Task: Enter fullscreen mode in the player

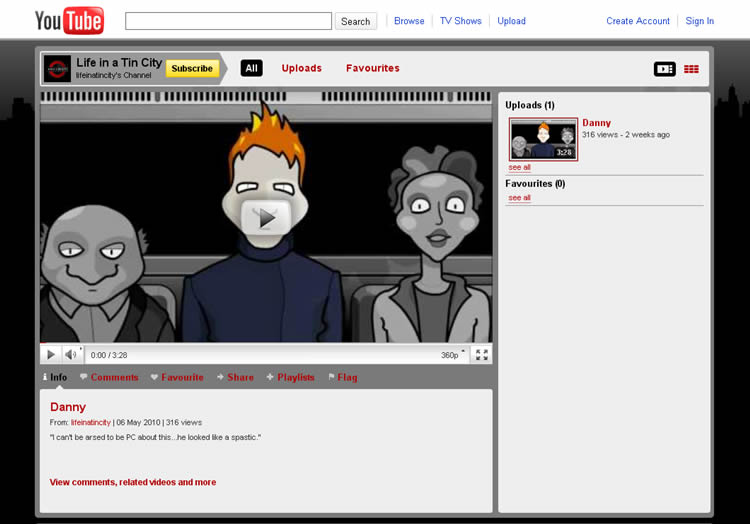Action: [481, 355]
